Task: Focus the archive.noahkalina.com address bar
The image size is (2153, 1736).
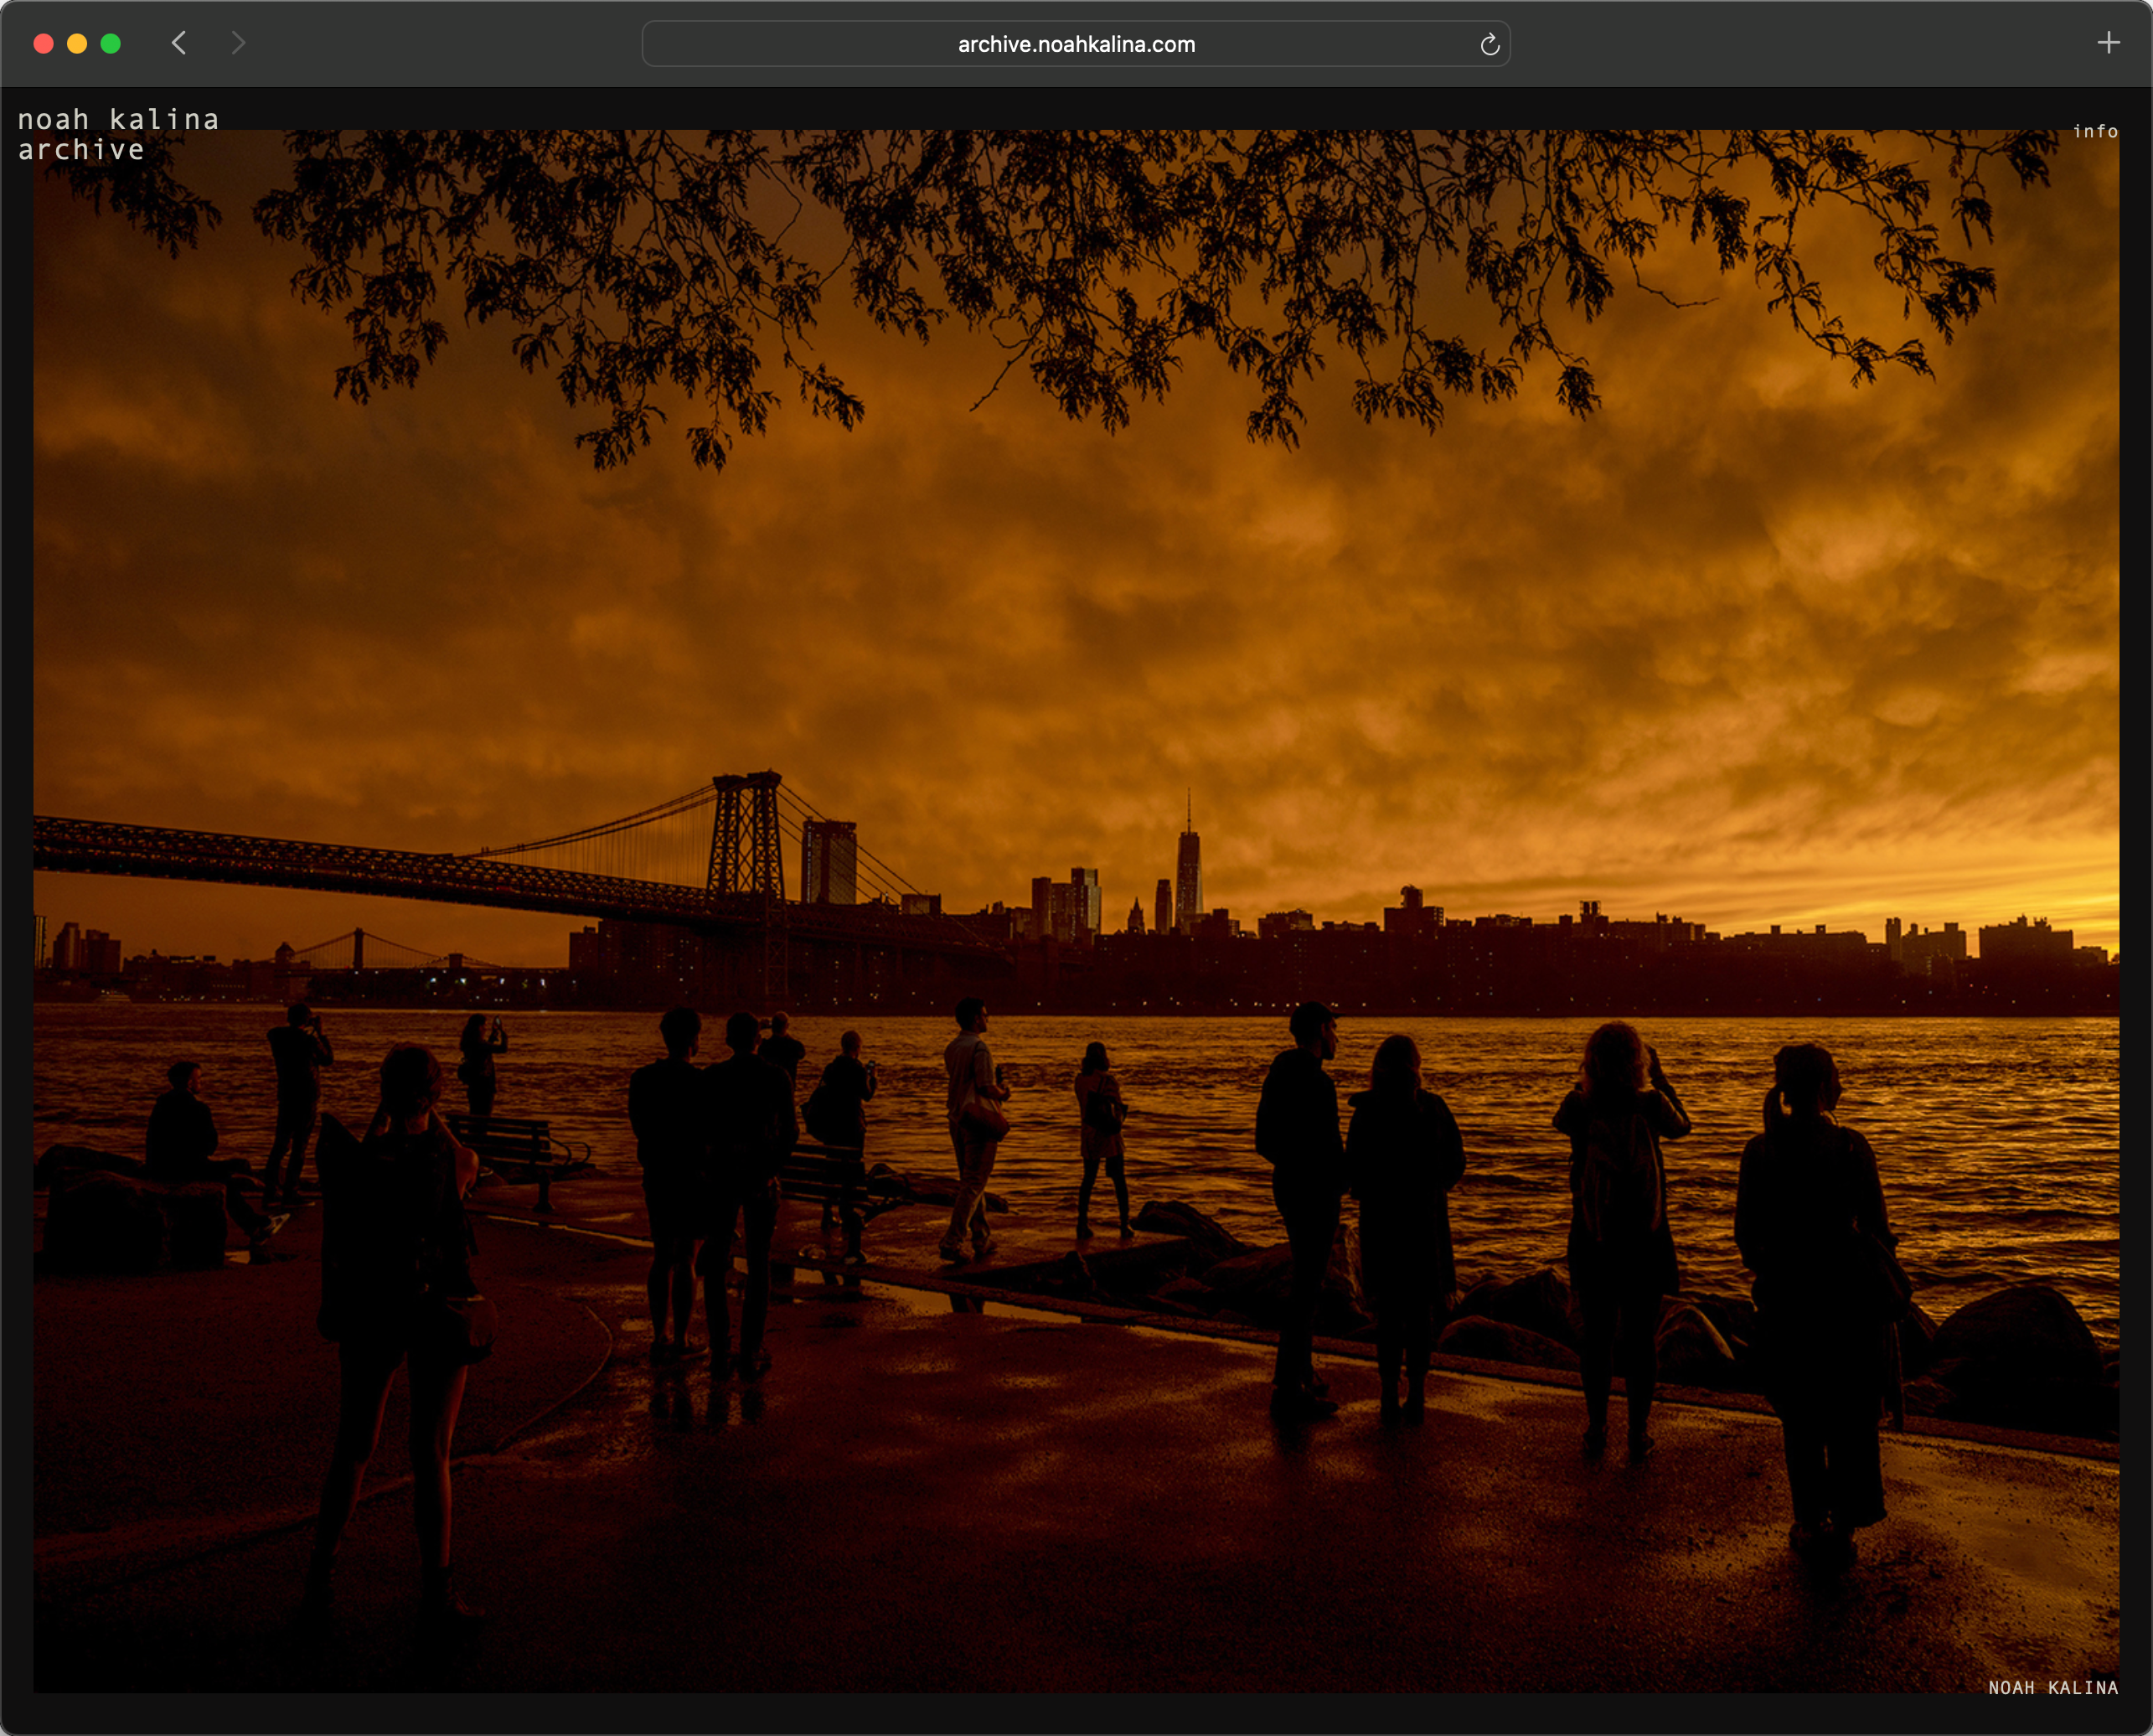Action: [x=1075, y=44]
